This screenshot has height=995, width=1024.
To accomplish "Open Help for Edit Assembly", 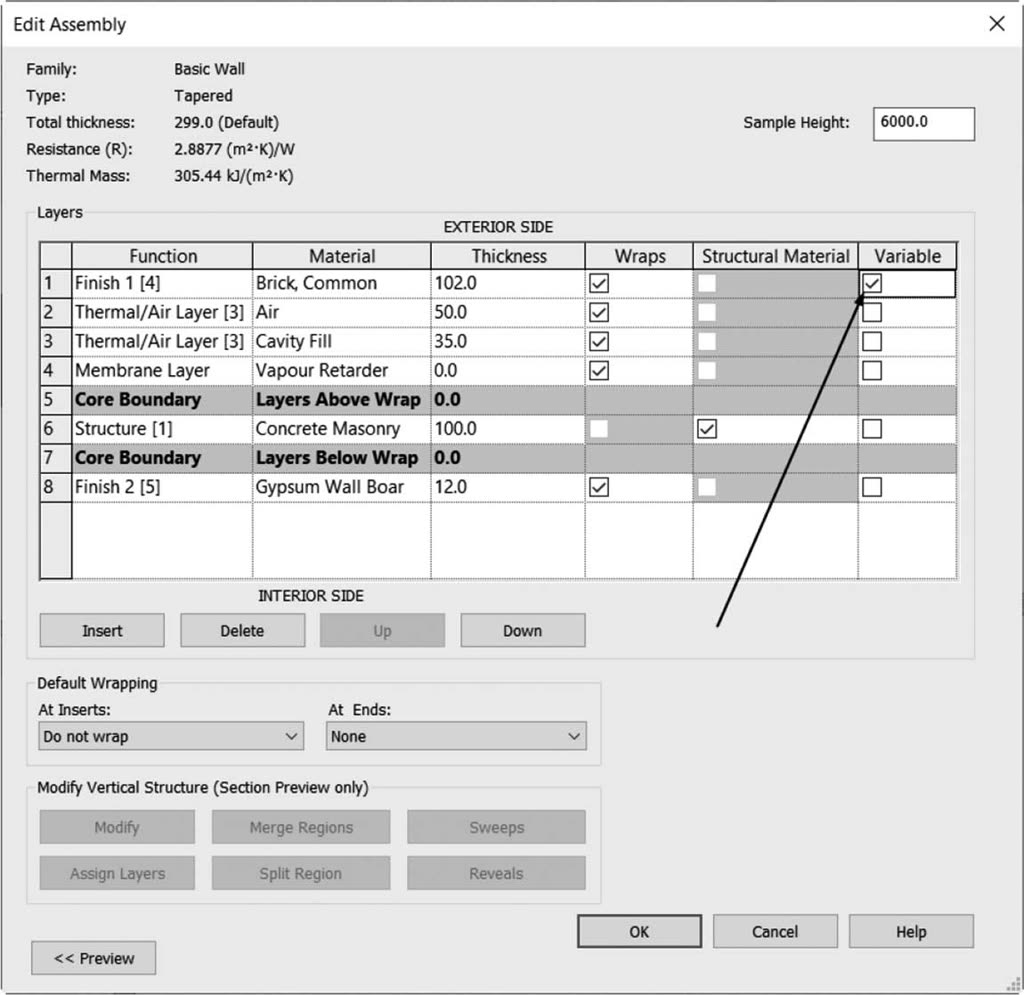I will pyautogui.click(x=911, y=932).
